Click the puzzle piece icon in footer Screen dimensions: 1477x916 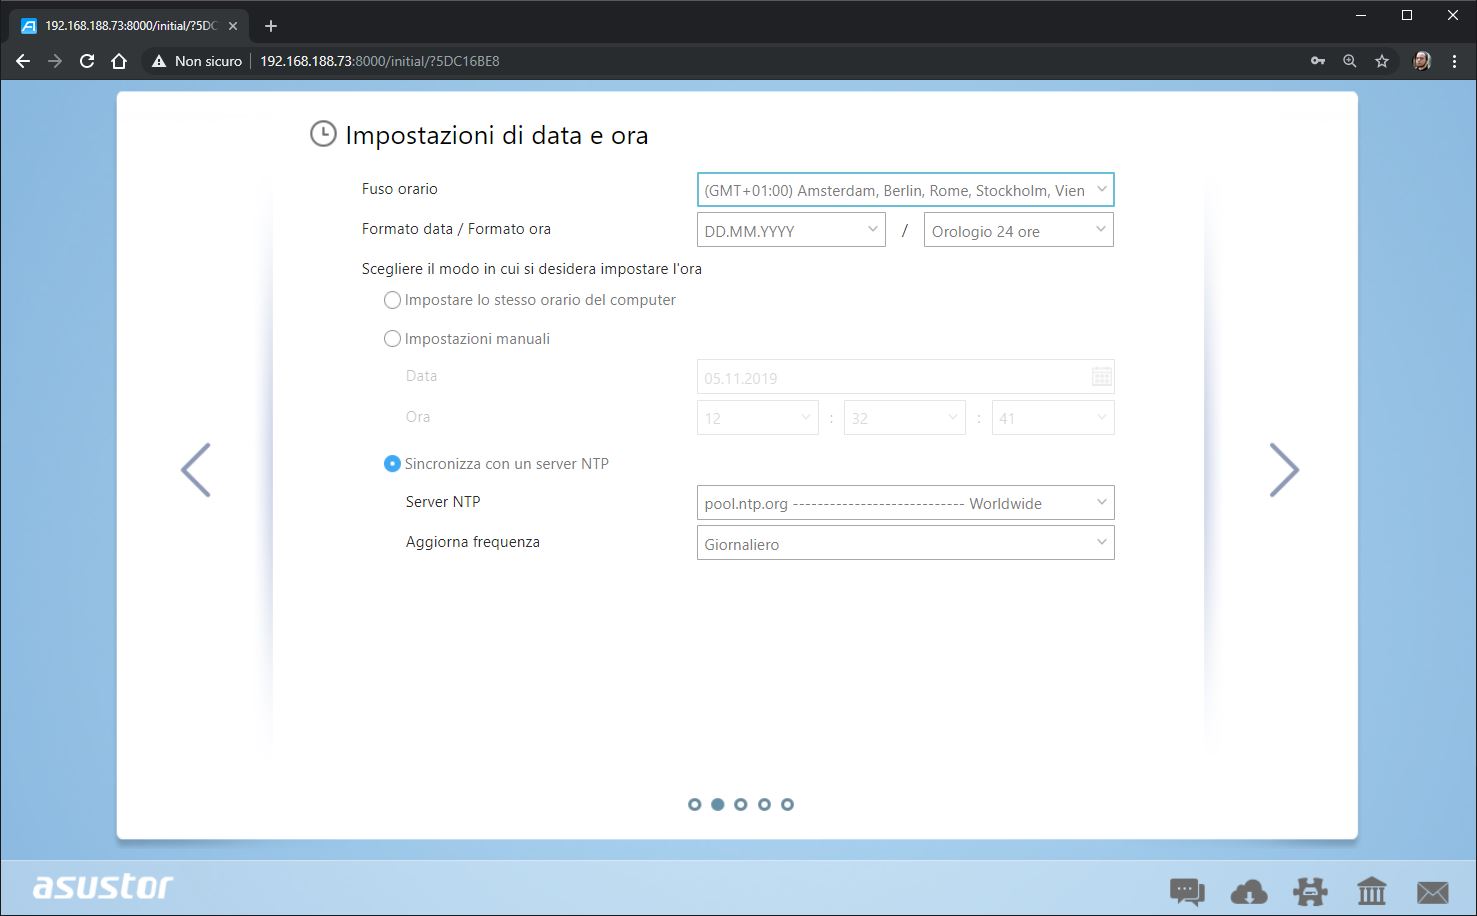pos(1310,890)
